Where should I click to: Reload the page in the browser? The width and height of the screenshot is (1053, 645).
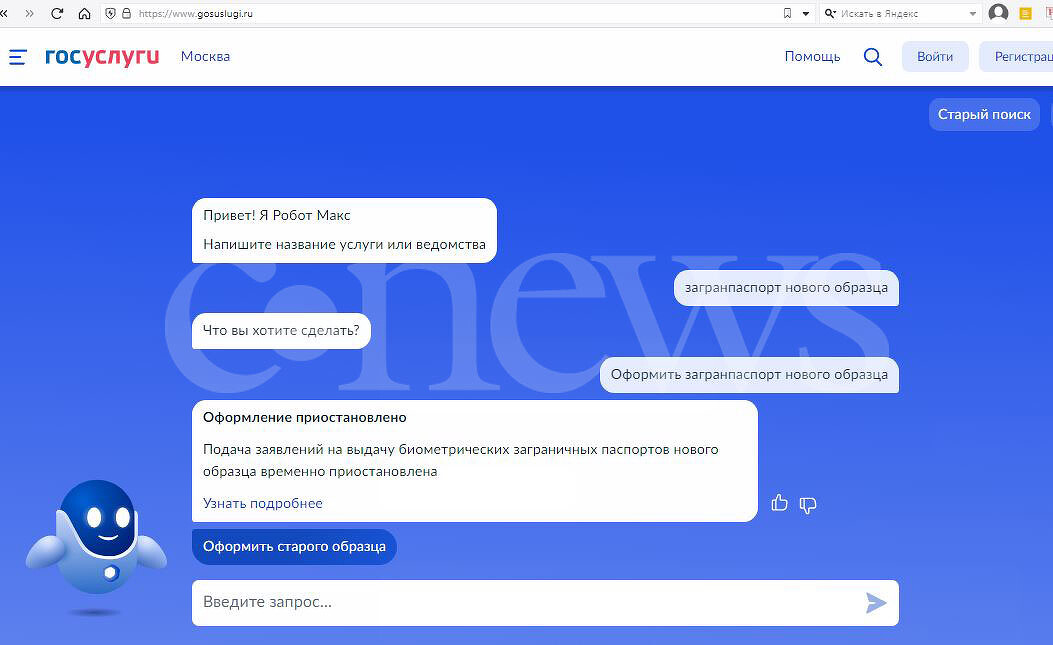coord(57,13)
